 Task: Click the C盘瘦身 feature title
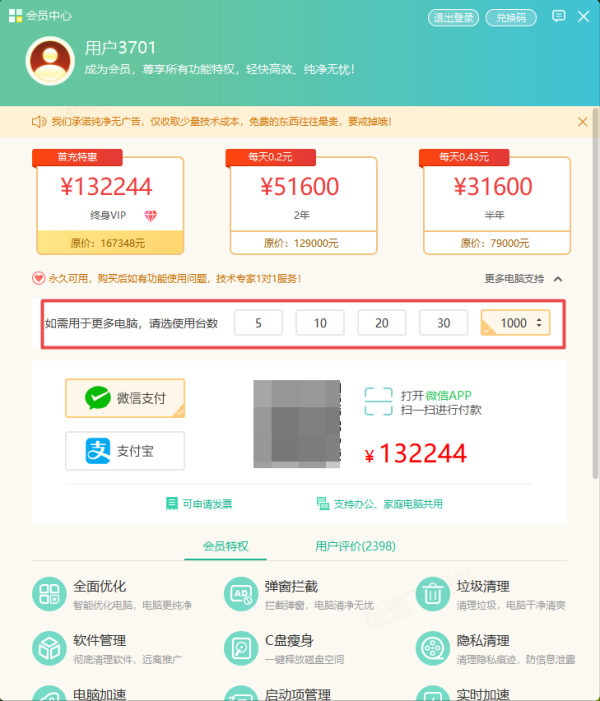[x=289, y=640]
